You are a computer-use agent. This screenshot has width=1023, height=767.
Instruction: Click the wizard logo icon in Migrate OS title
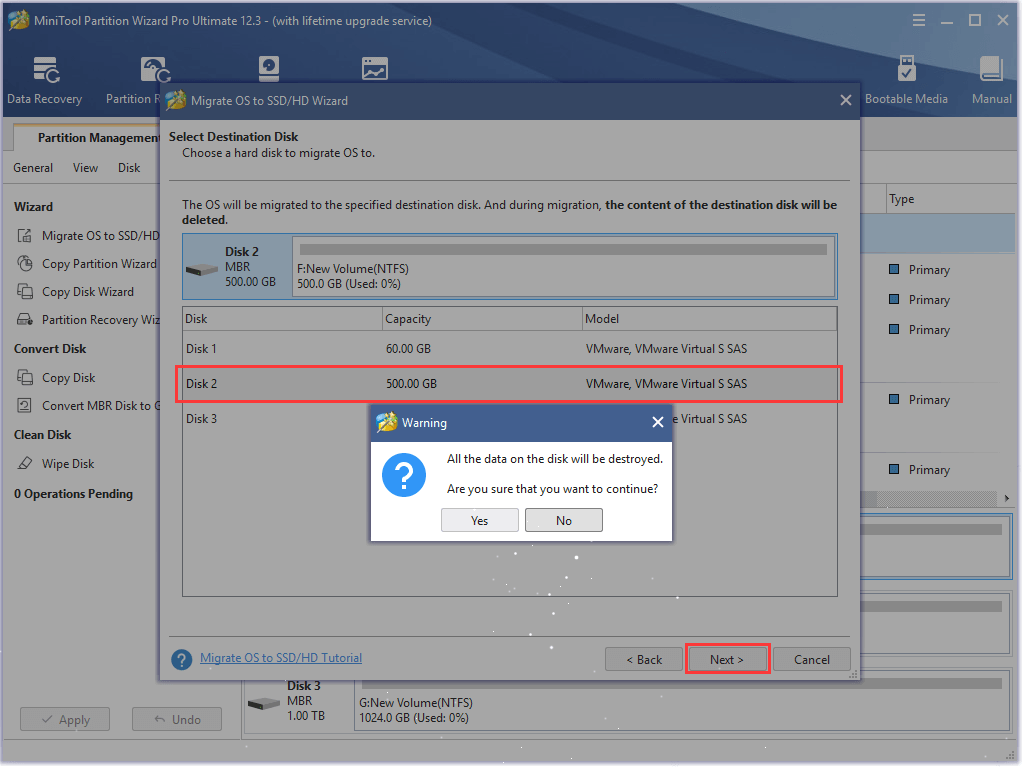(x=176, y=100)
